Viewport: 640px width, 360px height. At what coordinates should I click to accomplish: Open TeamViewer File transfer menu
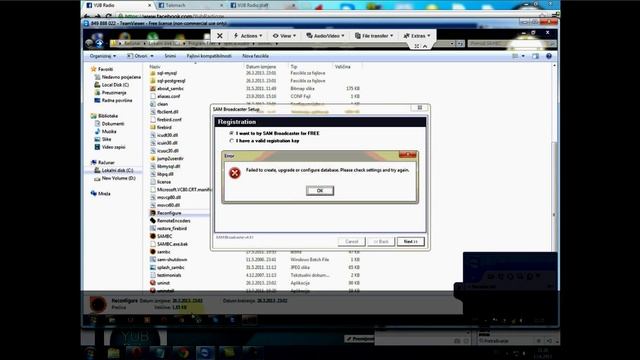pyautogui.click(x=374, y=36)
